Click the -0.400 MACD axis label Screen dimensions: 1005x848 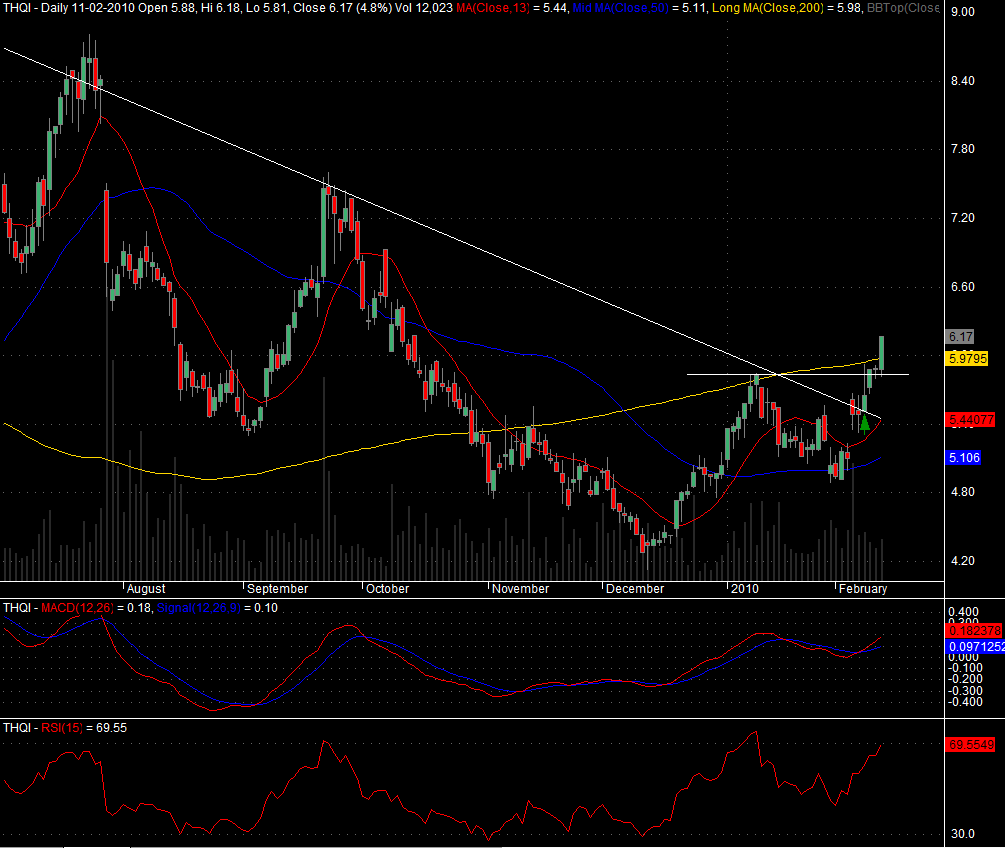point(965,702)
